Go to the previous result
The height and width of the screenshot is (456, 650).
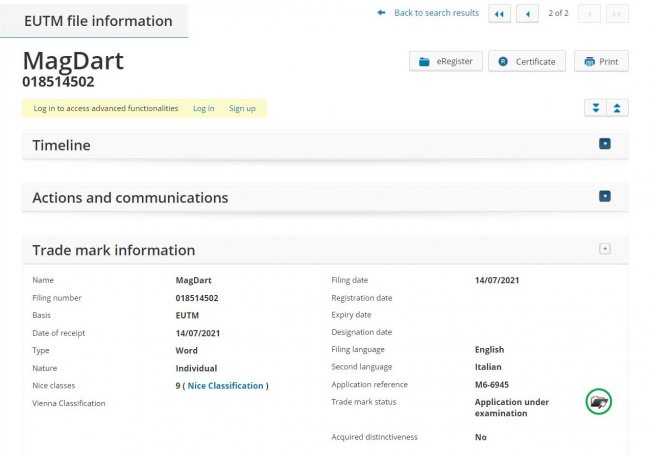coord(526,13)
